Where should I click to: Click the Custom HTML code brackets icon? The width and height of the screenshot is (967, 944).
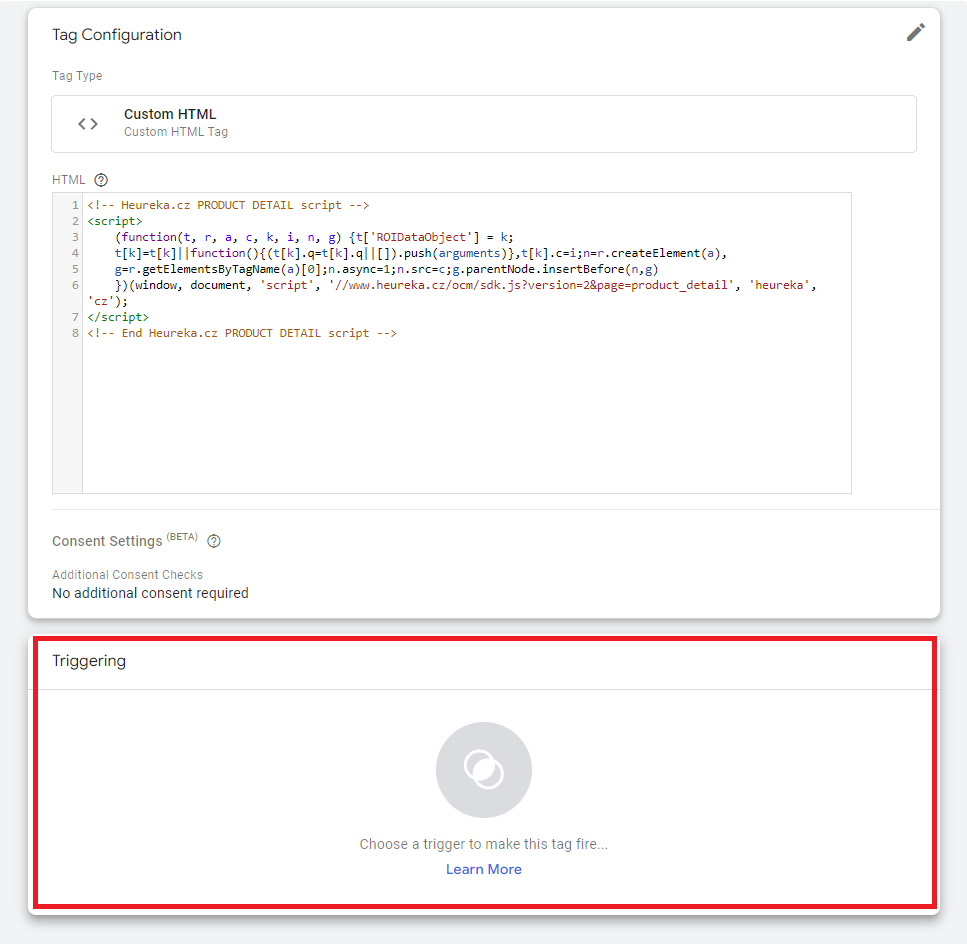(x=88, y=124)
